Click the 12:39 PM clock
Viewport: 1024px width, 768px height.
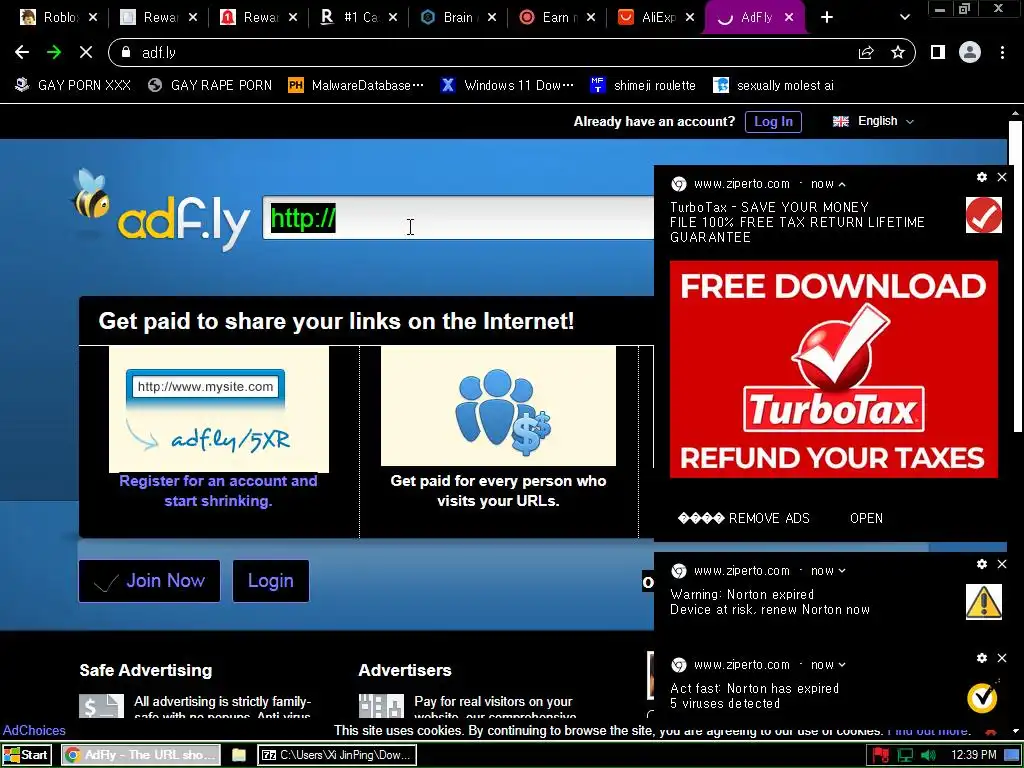pyautogui.click(x=974, y=755)
